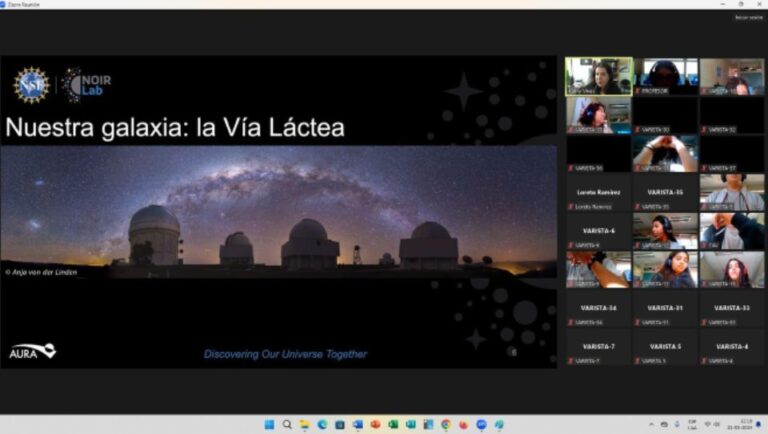Open the Windows Start menu

[x=269, y=424]
